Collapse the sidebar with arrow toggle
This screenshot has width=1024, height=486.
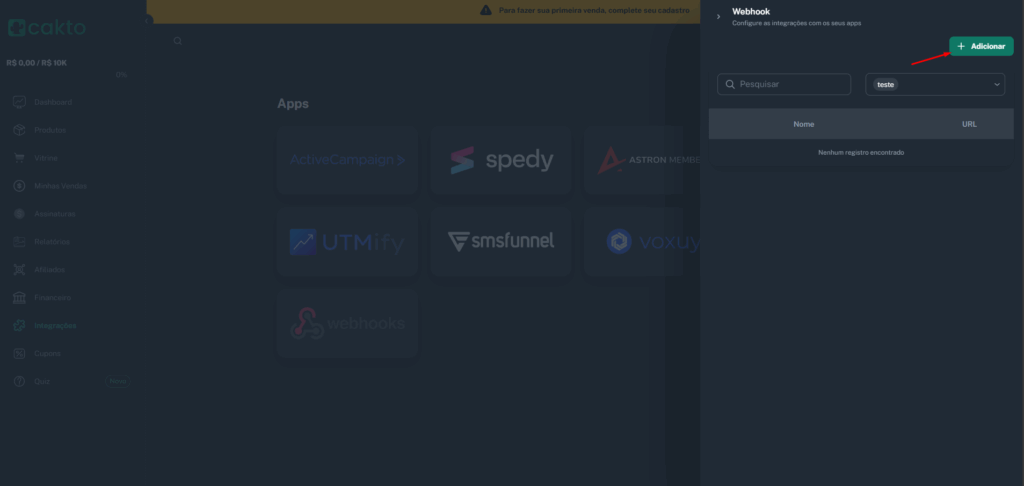coord(148,21)
